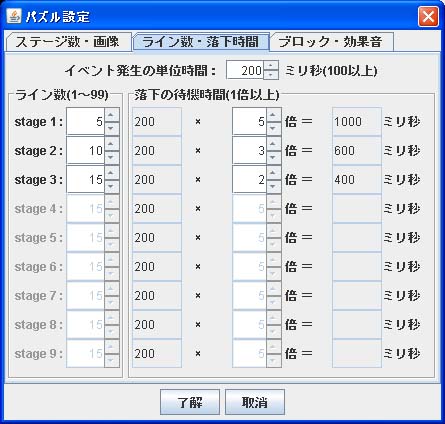The image size is (445, 424).
Task: Close the パズル設定 dialog
Action: pos(428,16)
